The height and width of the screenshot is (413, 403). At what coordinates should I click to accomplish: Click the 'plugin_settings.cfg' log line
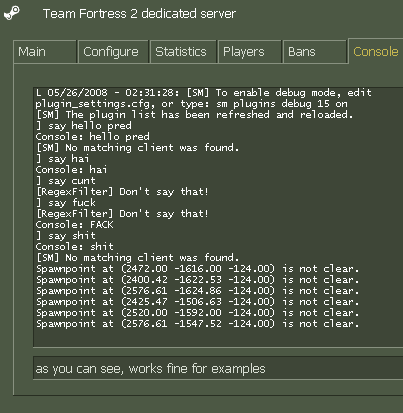coord(192,104)
